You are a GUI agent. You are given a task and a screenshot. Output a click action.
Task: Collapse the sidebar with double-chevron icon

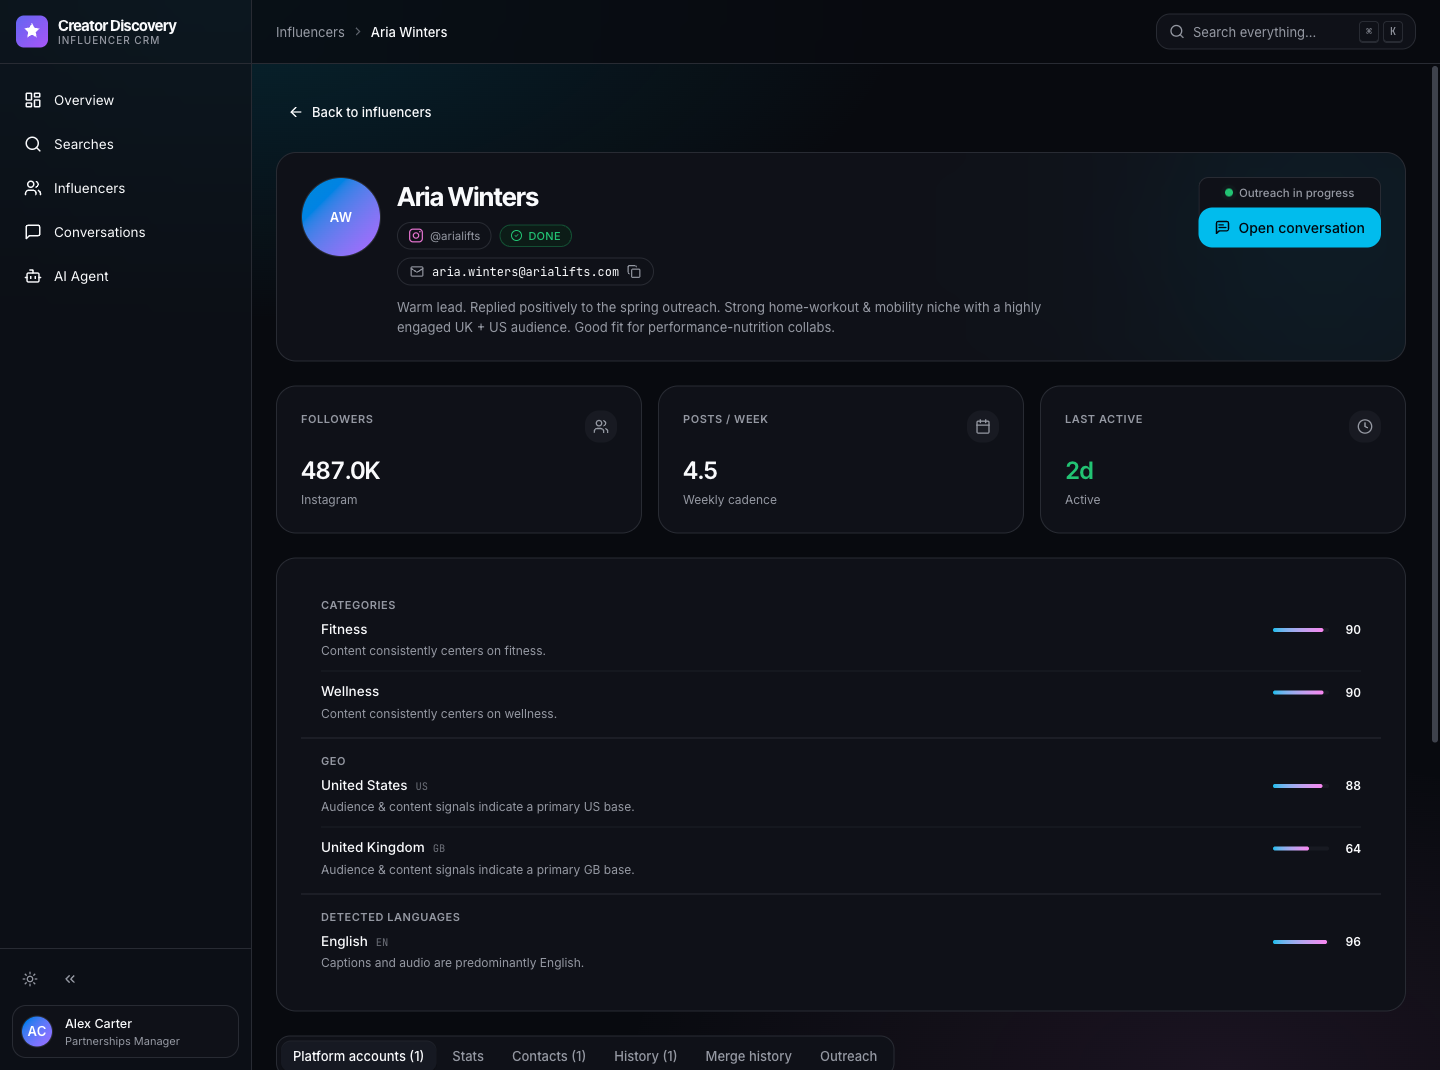coord(70,979)
